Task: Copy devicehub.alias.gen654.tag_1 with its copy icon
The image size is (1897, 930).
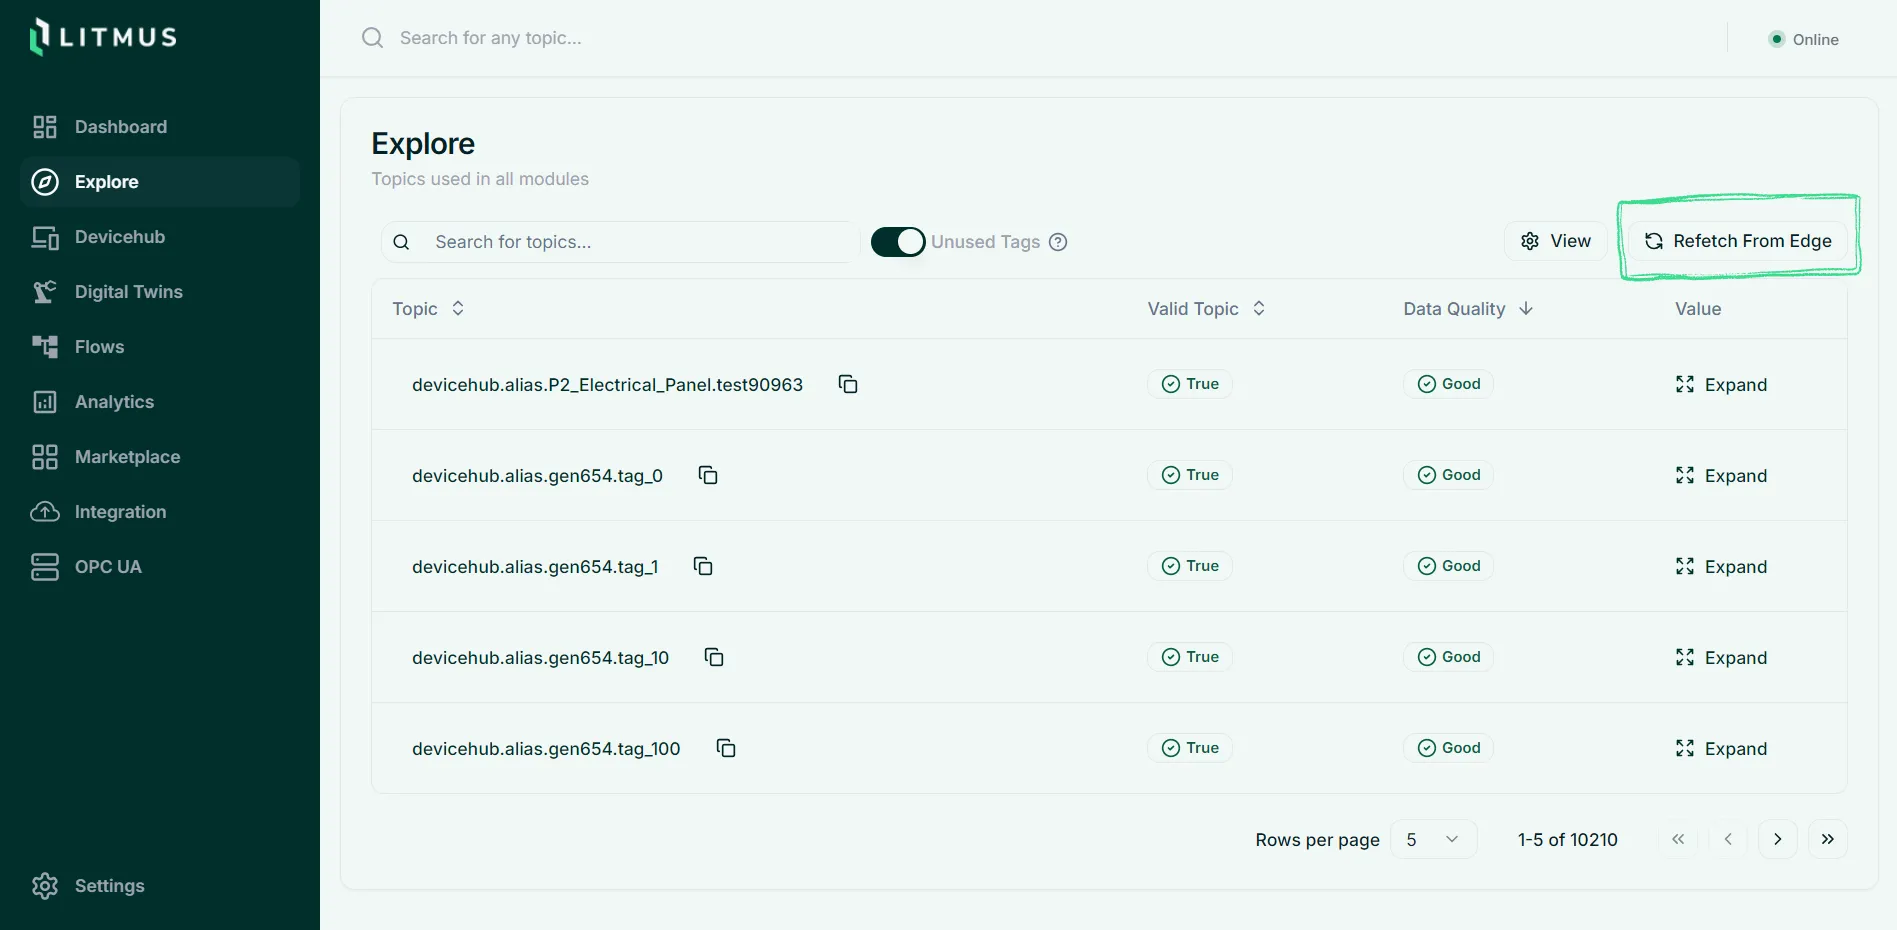Action: [703, 566]
